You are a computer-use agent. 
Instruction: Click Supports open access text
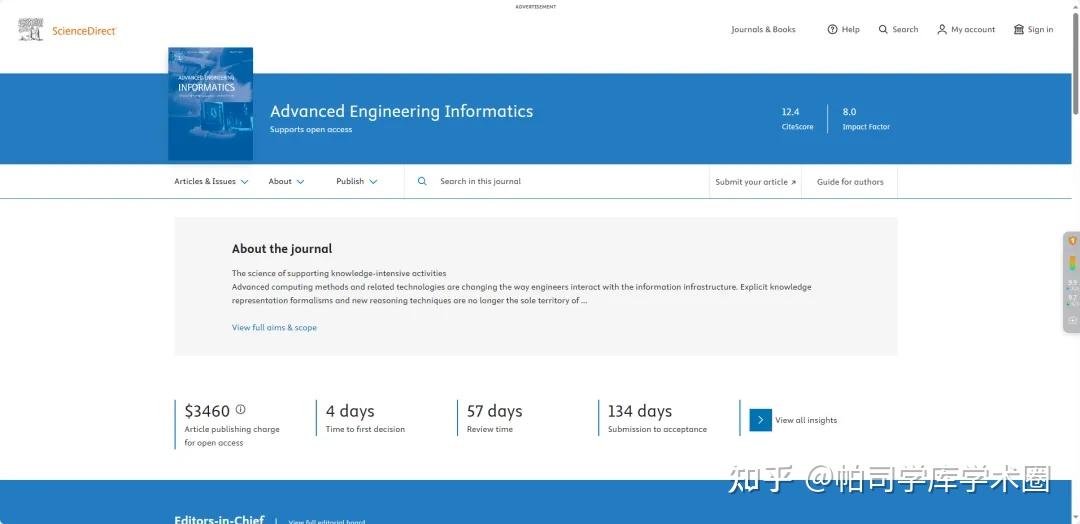[x=311, y=129]
